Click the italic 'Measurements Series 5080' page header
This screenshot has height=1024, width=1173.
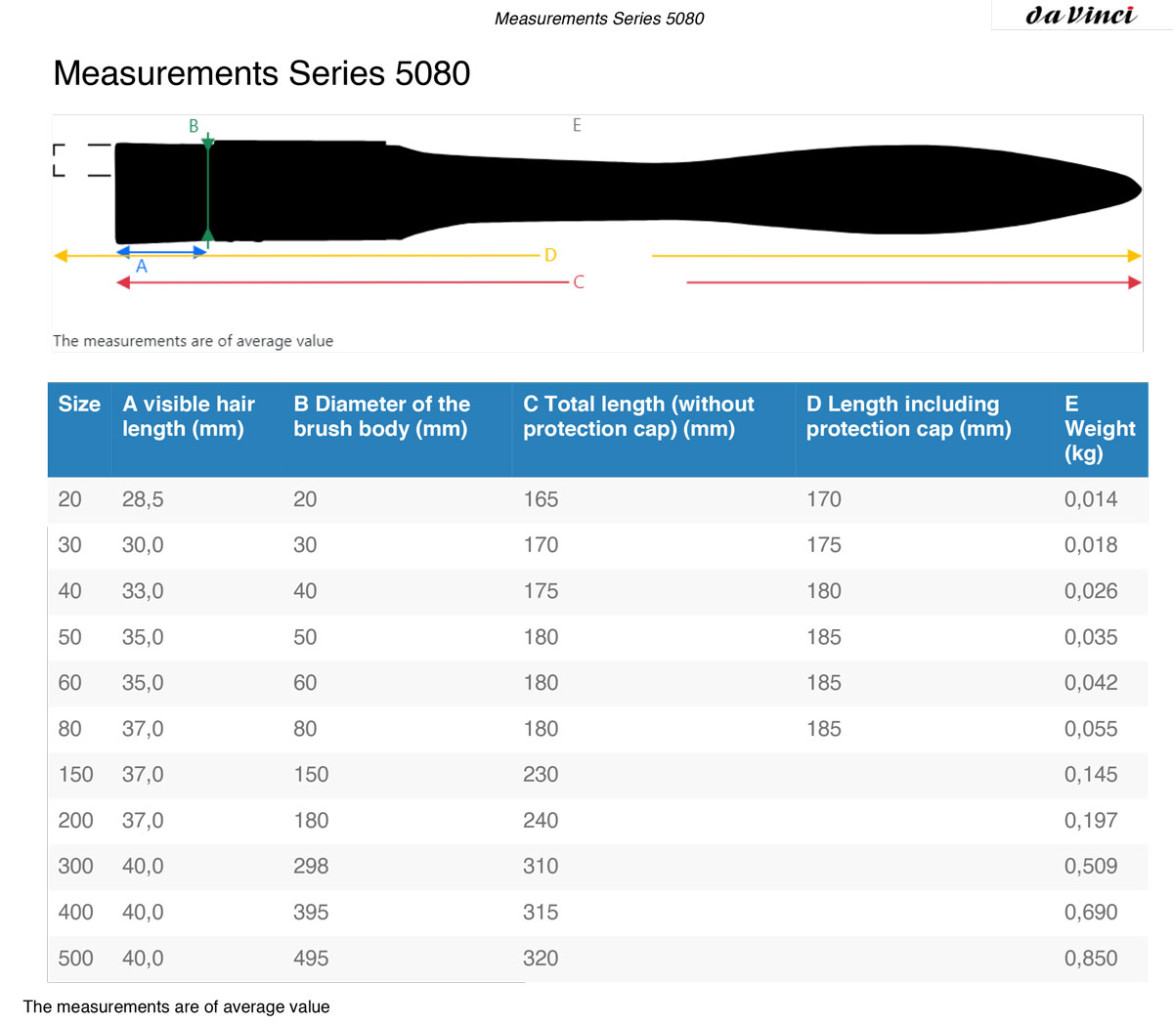pos(599,19)
